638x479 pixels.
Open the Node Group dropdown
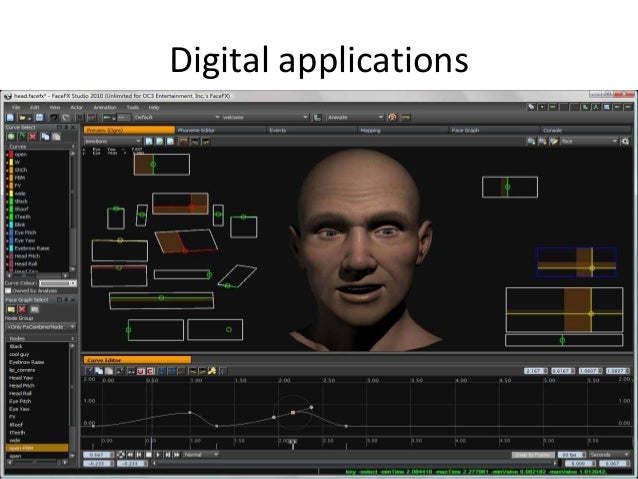40,326
